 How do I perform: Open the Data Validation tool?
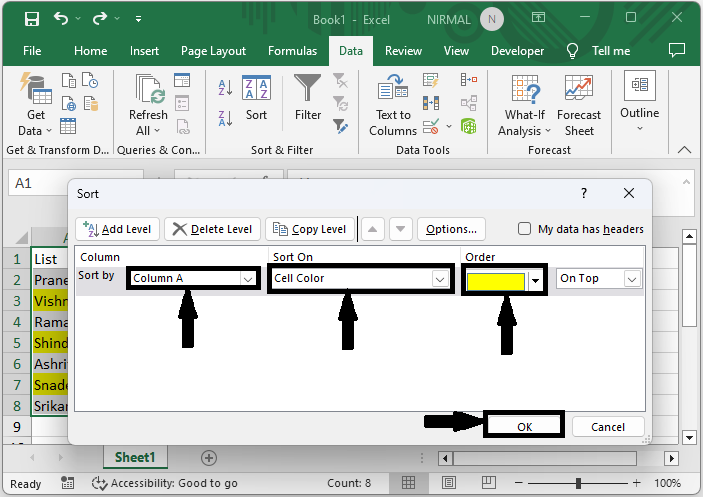pos(431,126)
